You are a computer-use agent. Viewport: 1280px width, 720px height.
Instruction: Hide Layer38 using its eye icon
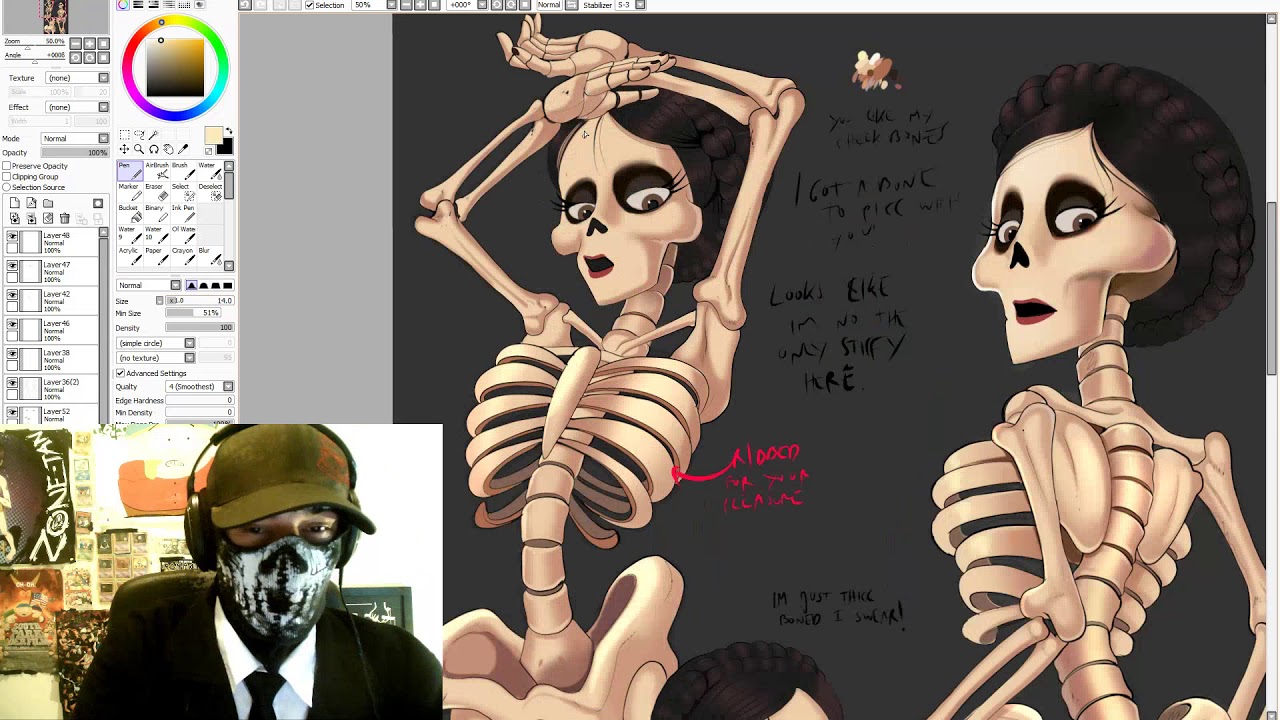click(12, 354)
